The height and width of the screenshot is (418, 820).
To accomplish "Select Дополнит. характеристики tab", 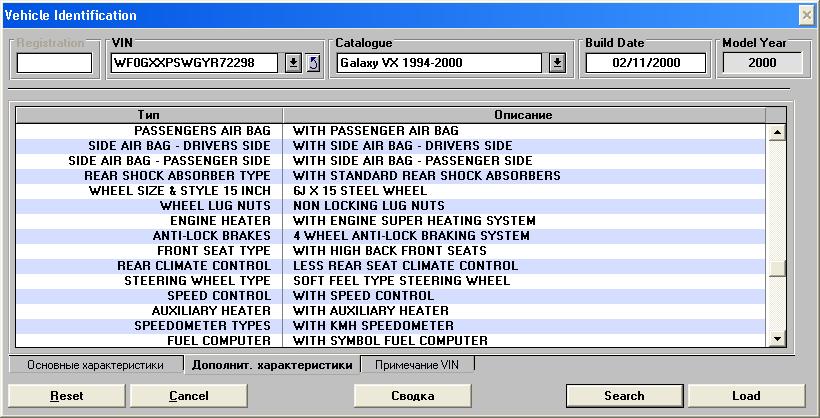I will tap(272, 365).
